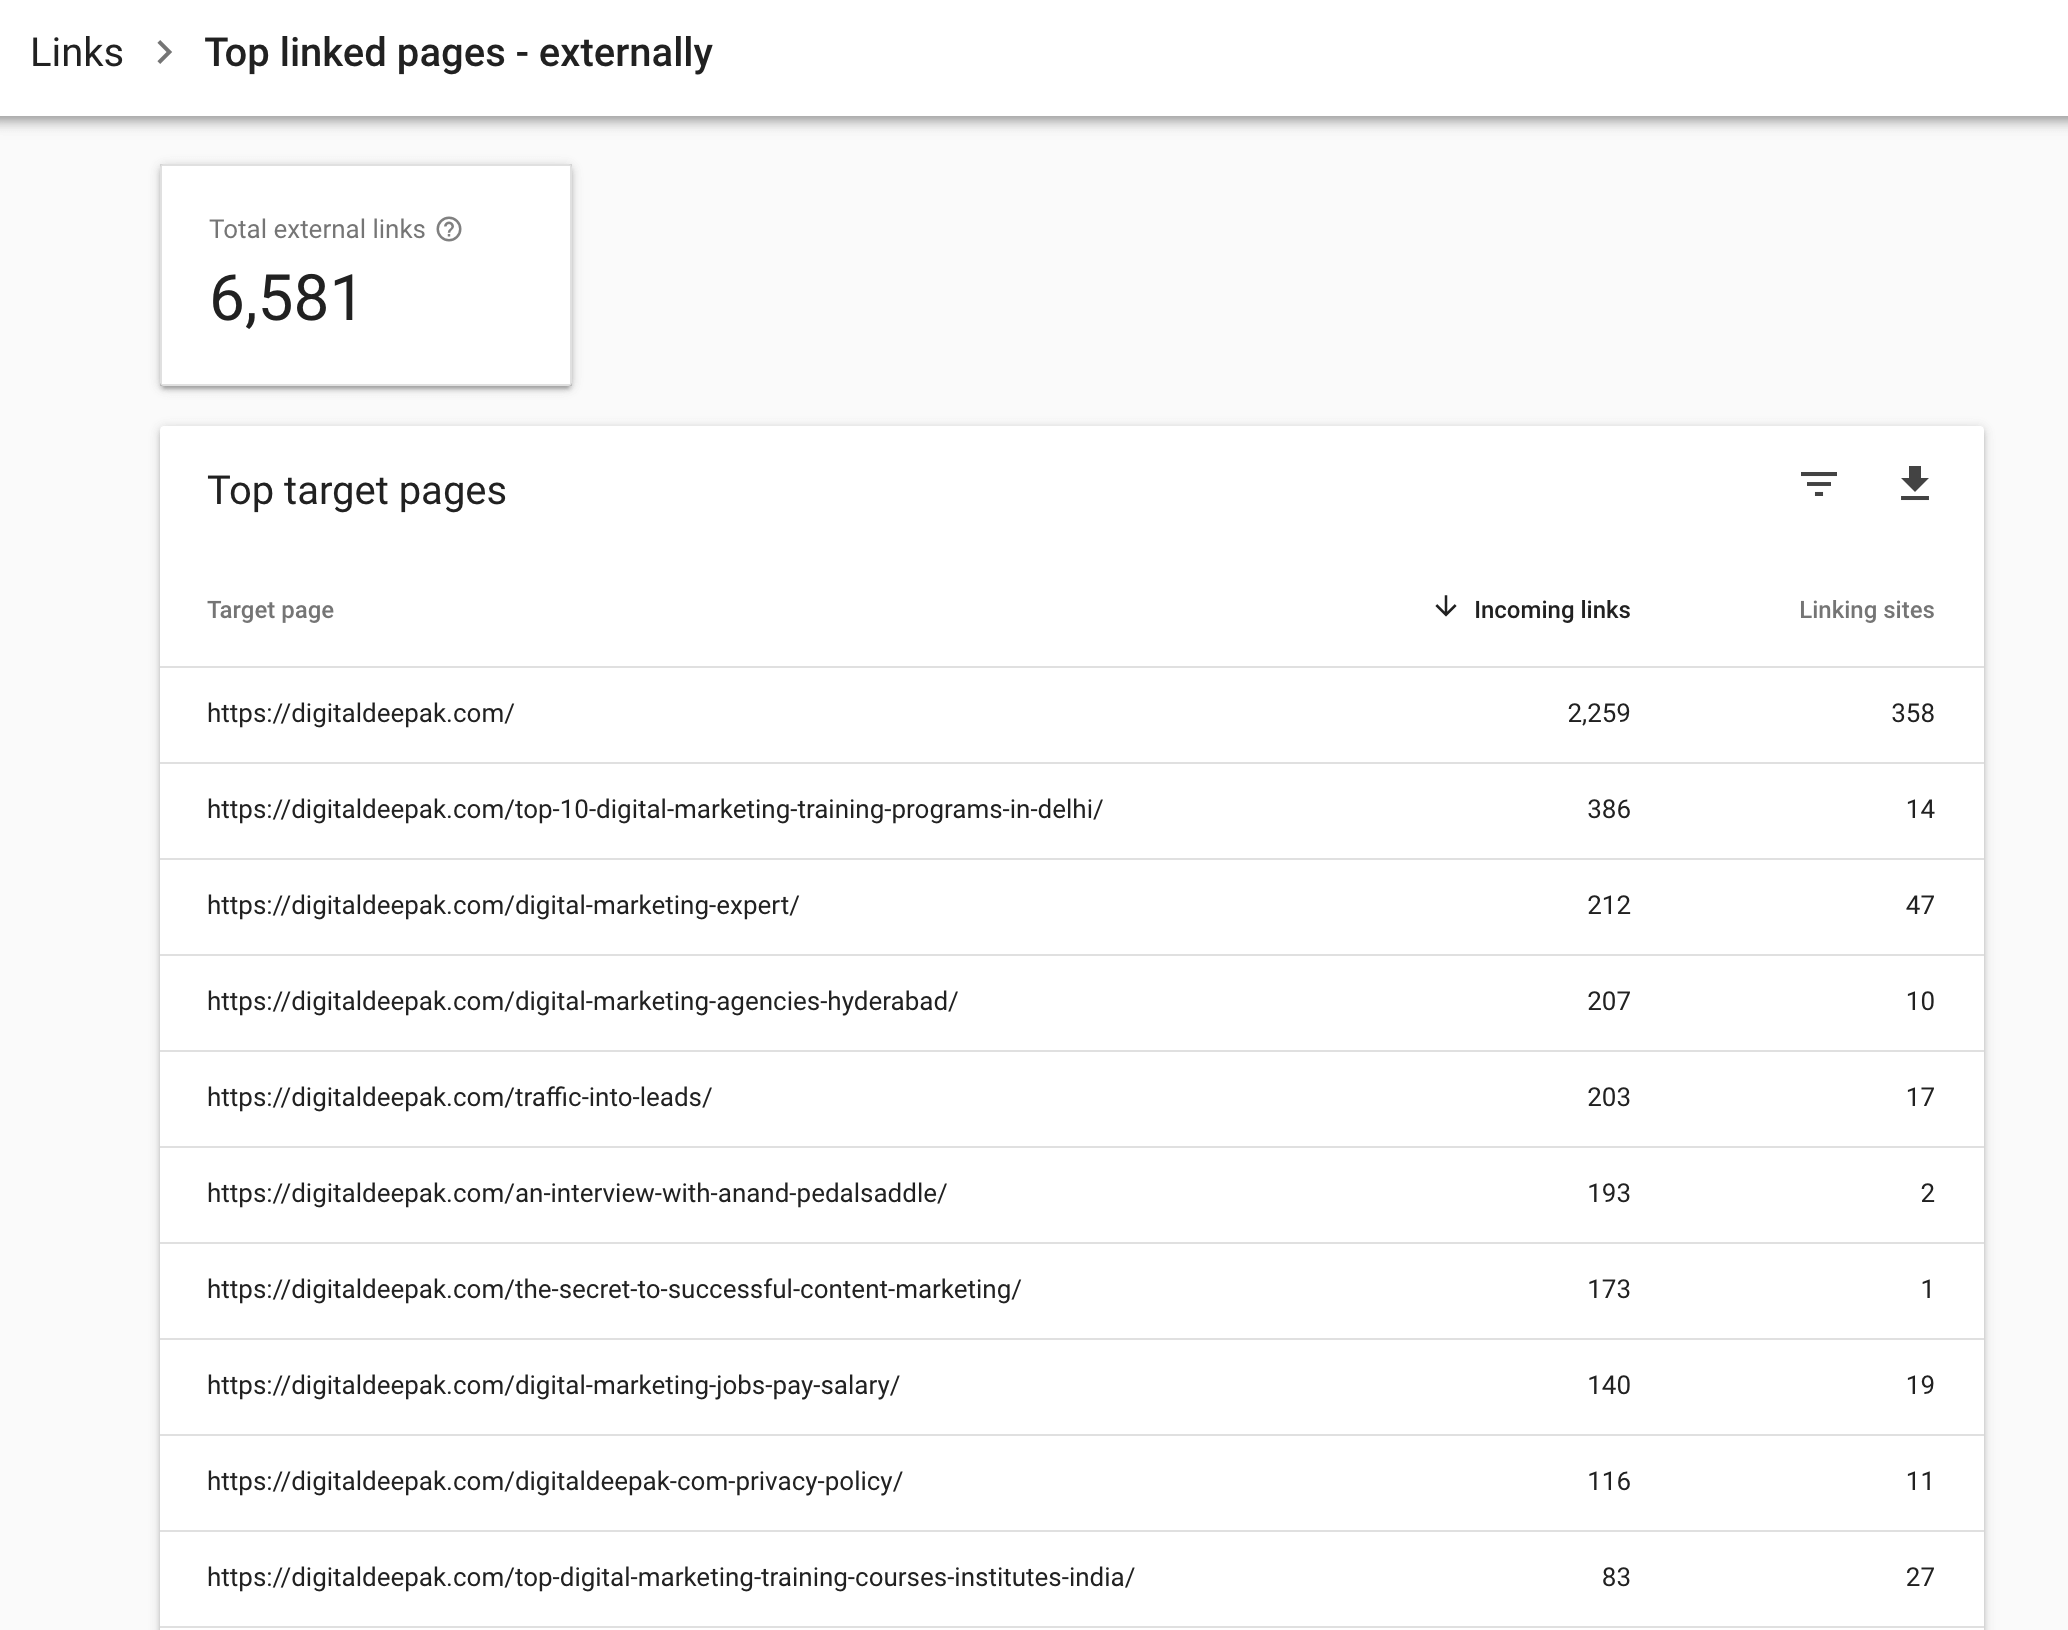Open top training courses institutes India row

tap(670, 1577)
